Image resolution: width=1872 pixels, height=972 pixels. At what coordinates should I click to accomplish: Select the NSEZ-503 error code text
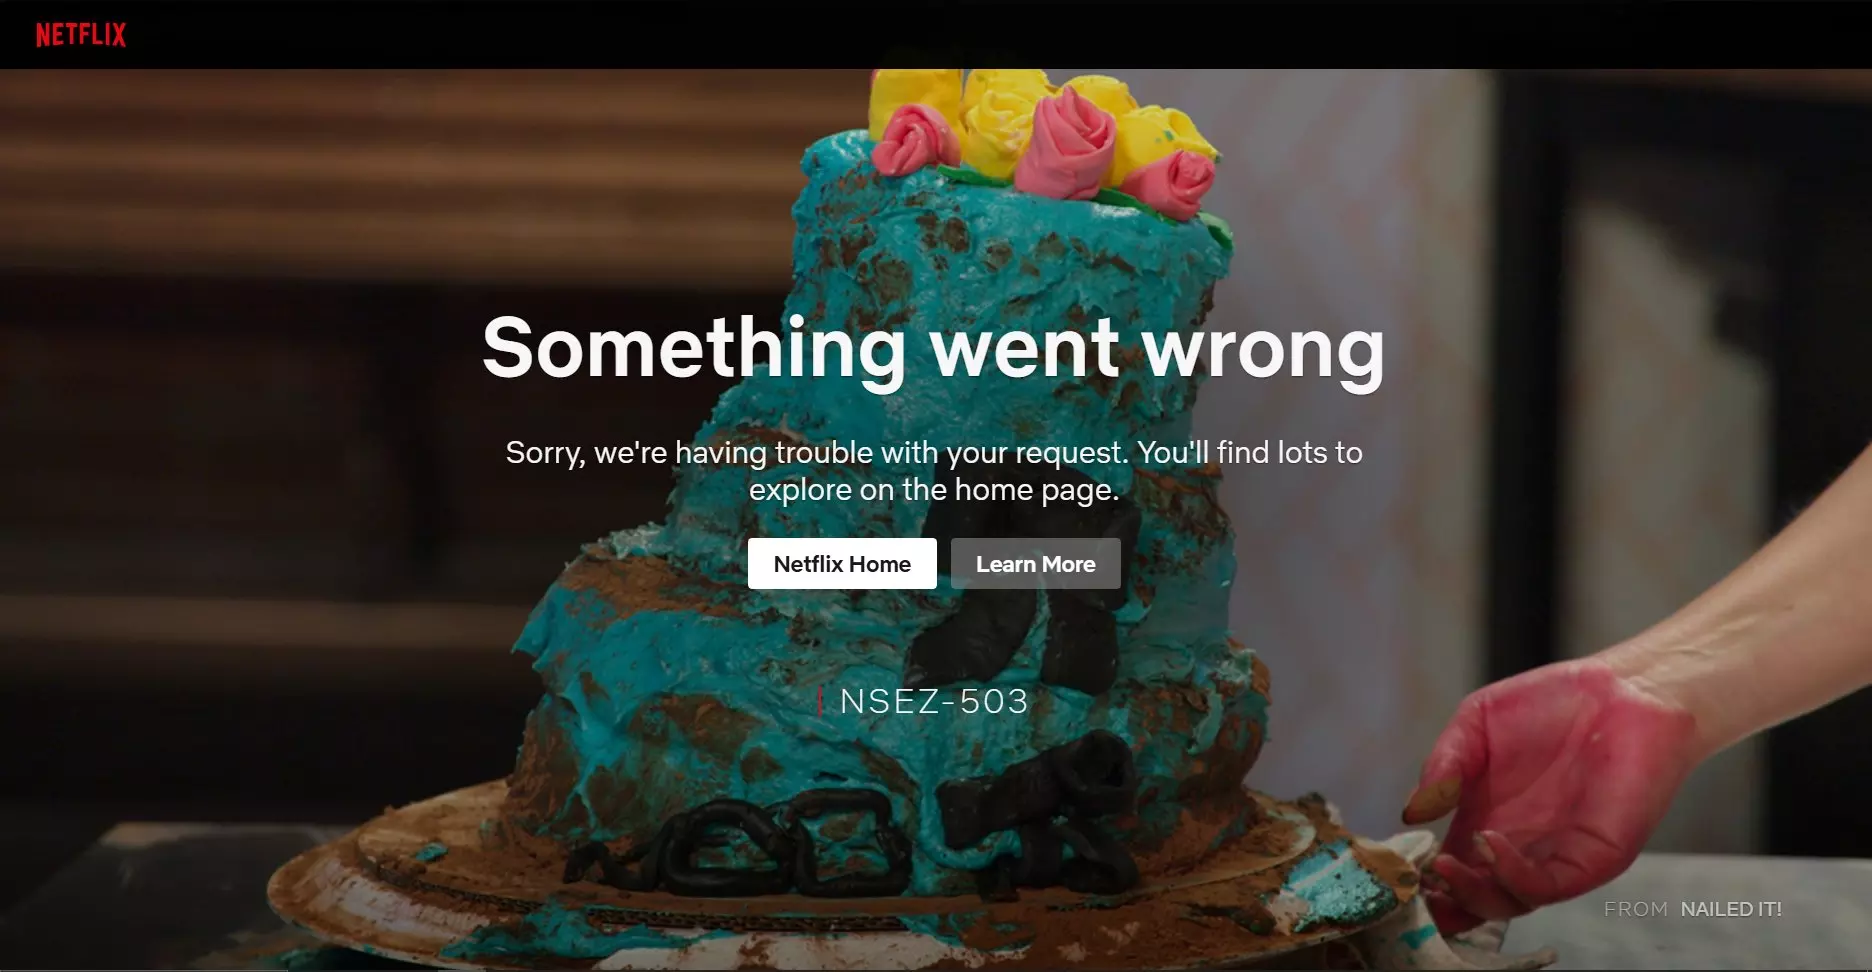click(x=934, y=702)
